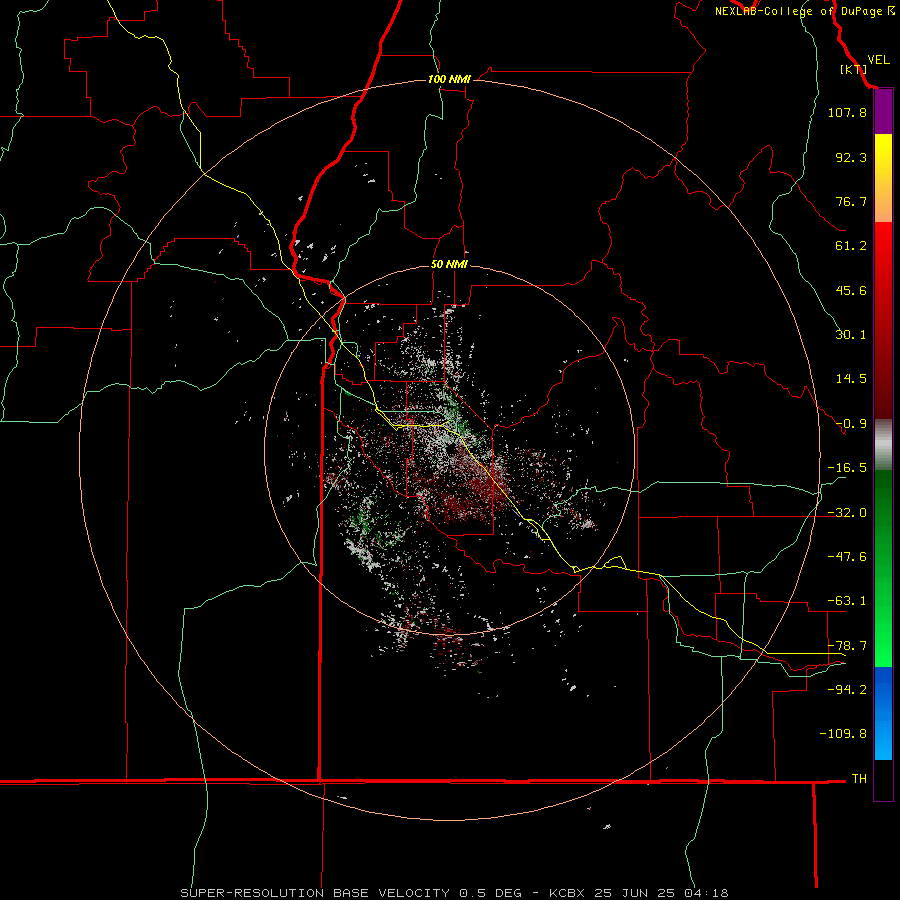Click the 92.3 velocity scale value

[851, 157]
